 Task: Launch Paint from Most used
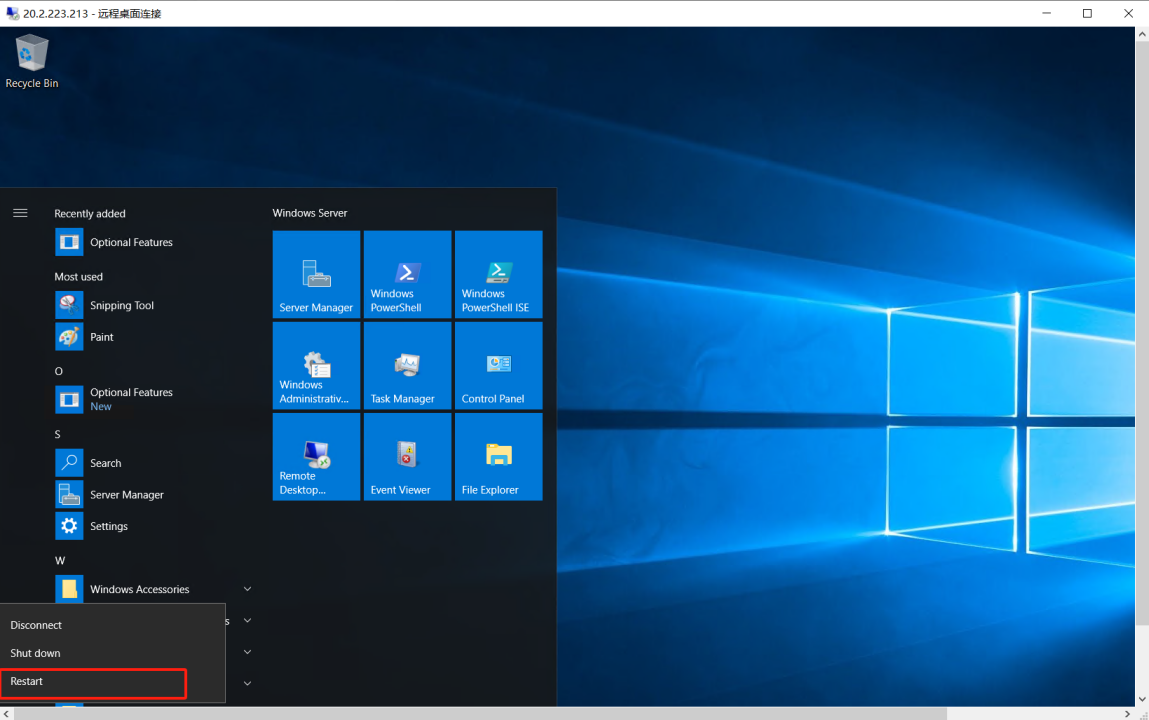pos(154,337)
